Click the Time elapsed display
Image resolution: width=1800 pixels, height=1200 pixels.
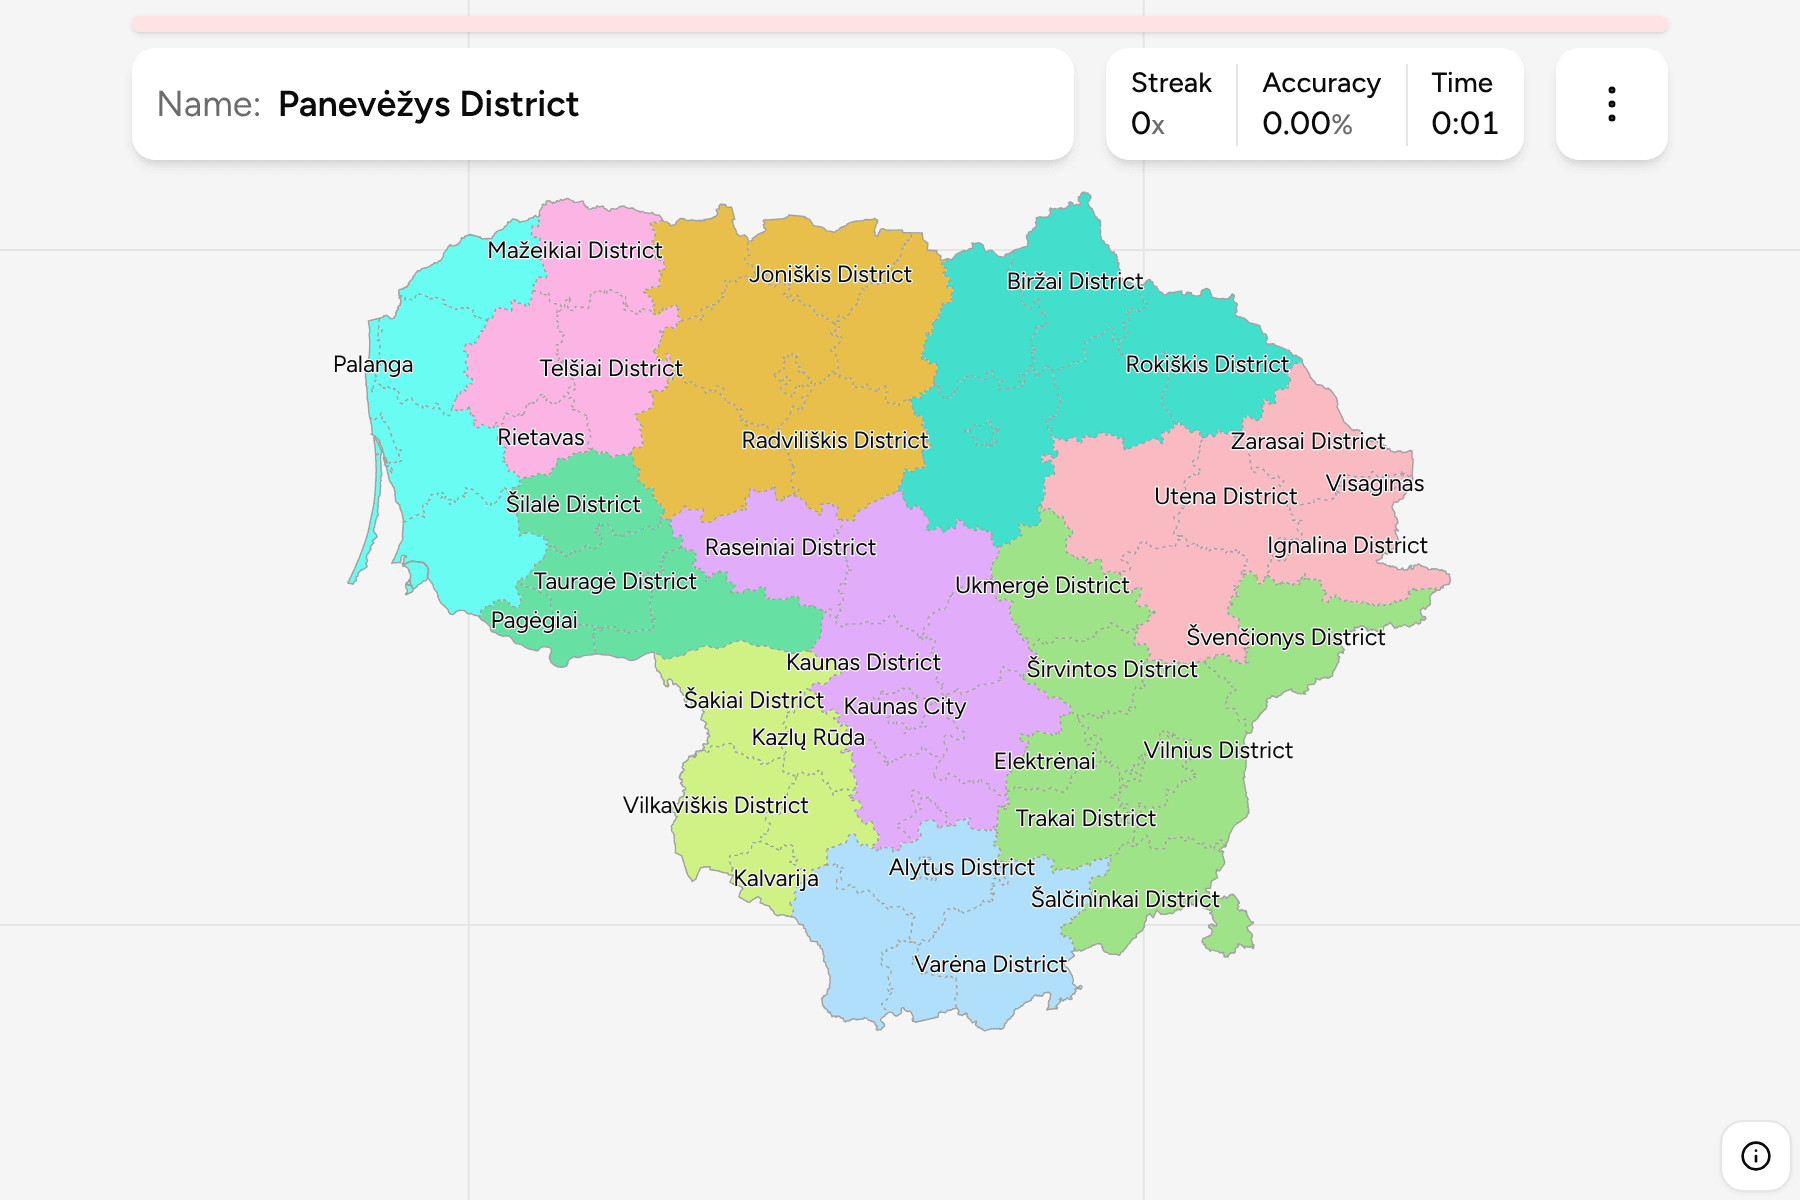tap(1464, 104)
